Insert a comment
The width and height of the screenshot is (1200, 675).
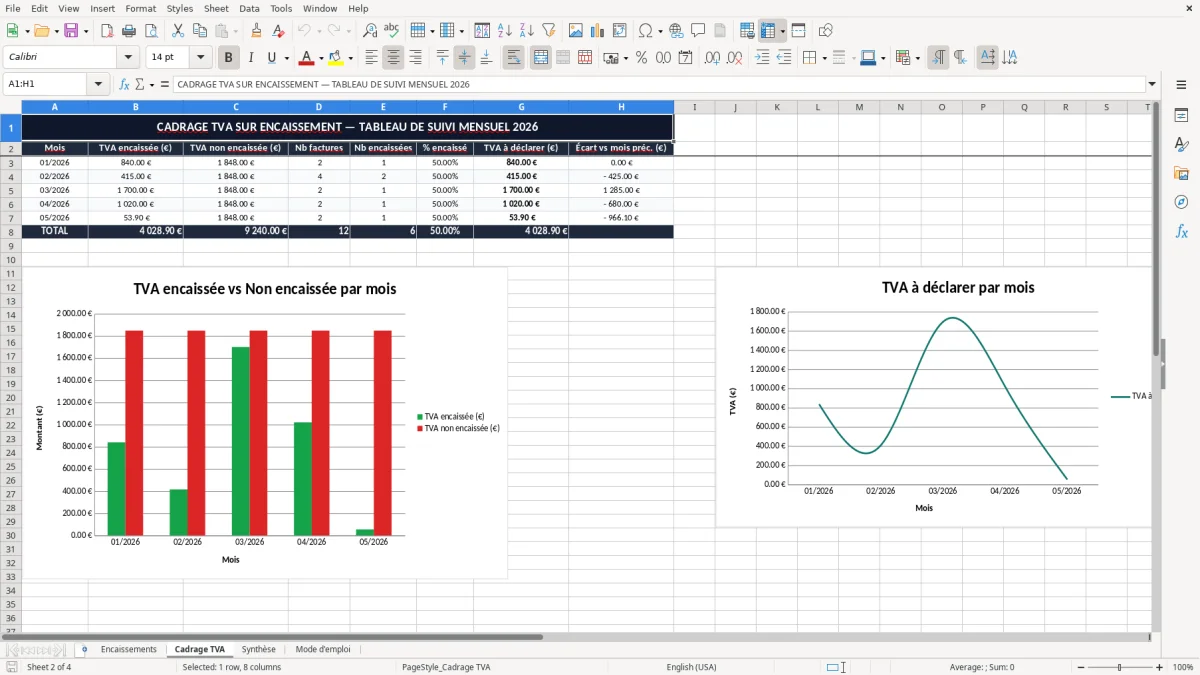point(698,31)
